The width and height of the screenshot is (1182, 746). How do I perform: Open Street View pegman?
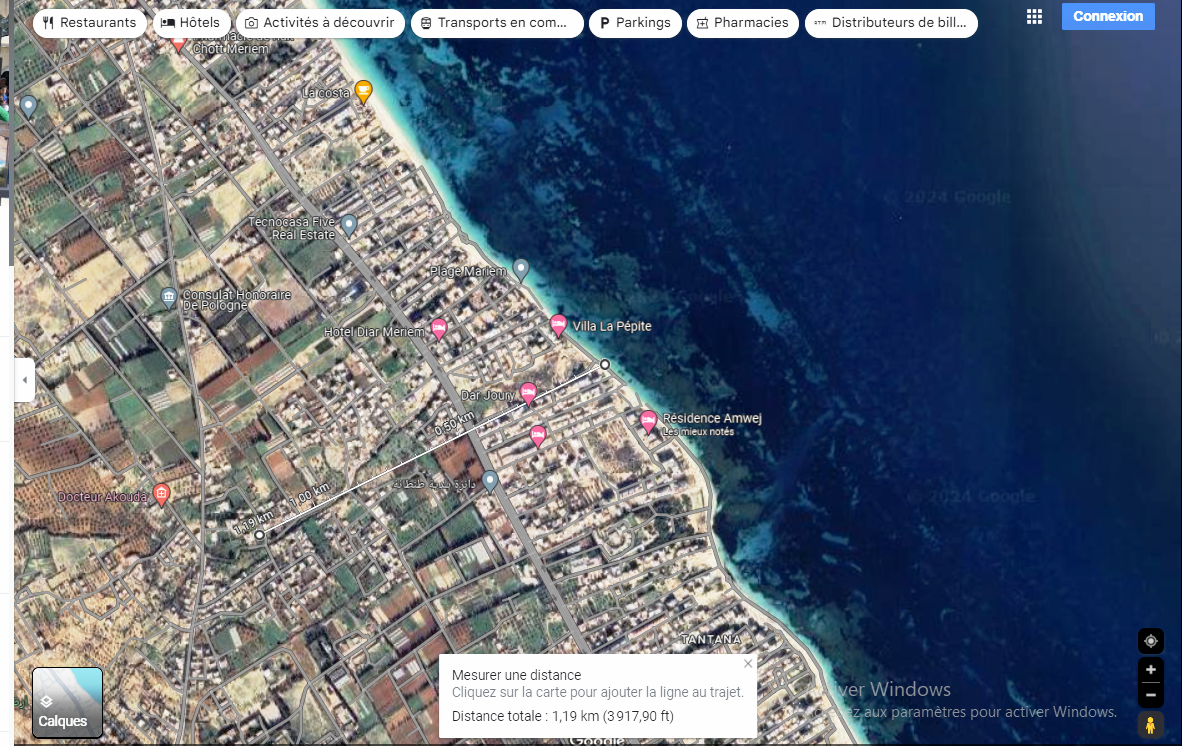pos(1150,725)
